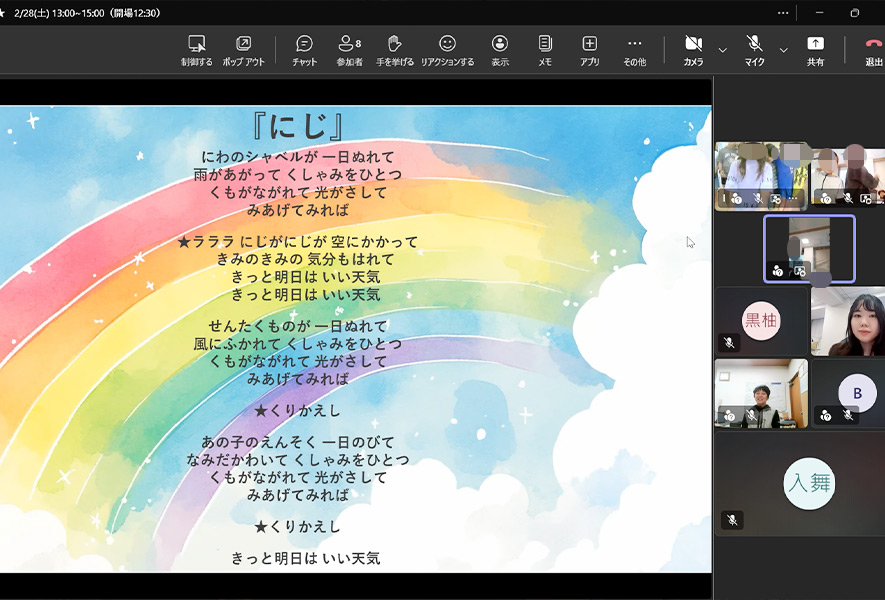
Task: Open the 表示 view options menu
Action: pos(499,49)
